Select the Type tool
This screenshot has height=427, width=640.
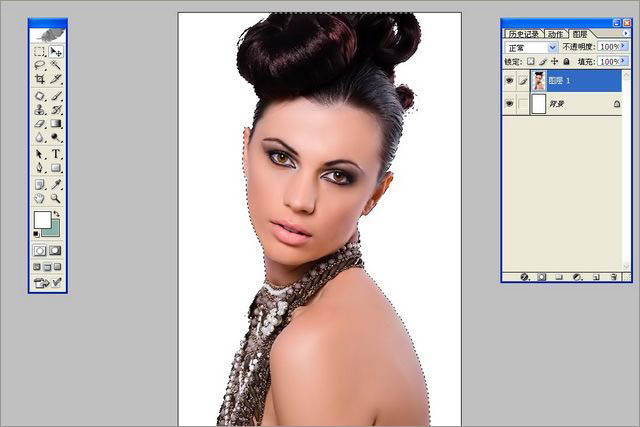(x=56, y=154)
